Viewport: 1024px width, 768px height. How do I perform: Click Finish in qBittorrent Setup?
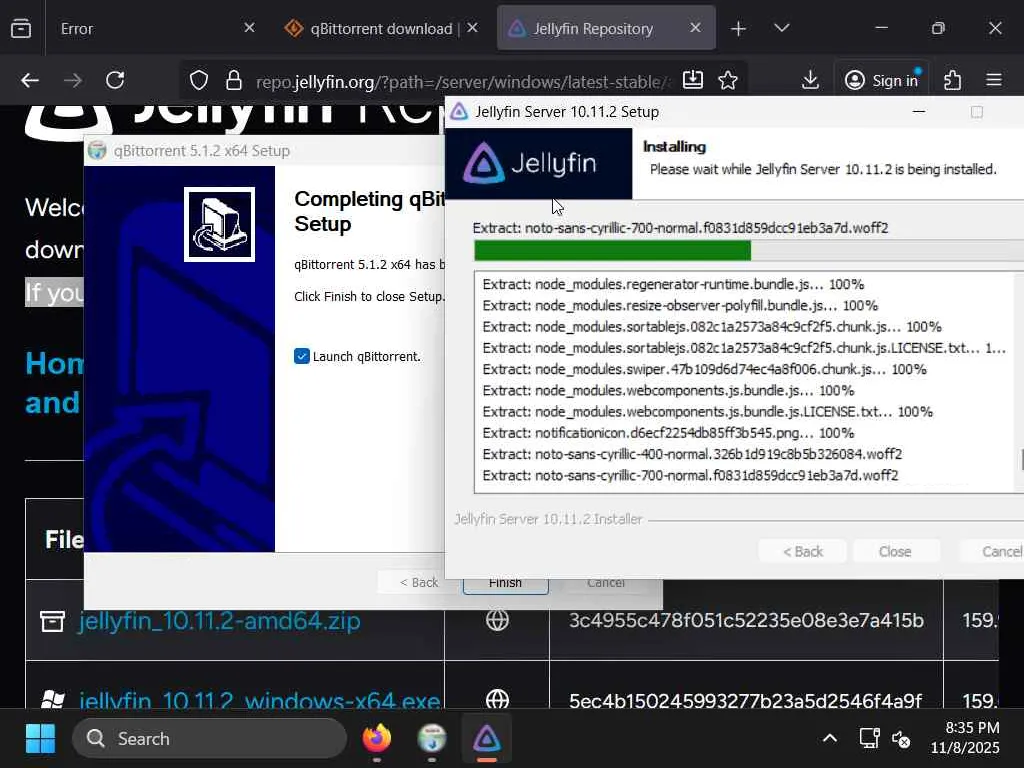click(x=505, y=584)
